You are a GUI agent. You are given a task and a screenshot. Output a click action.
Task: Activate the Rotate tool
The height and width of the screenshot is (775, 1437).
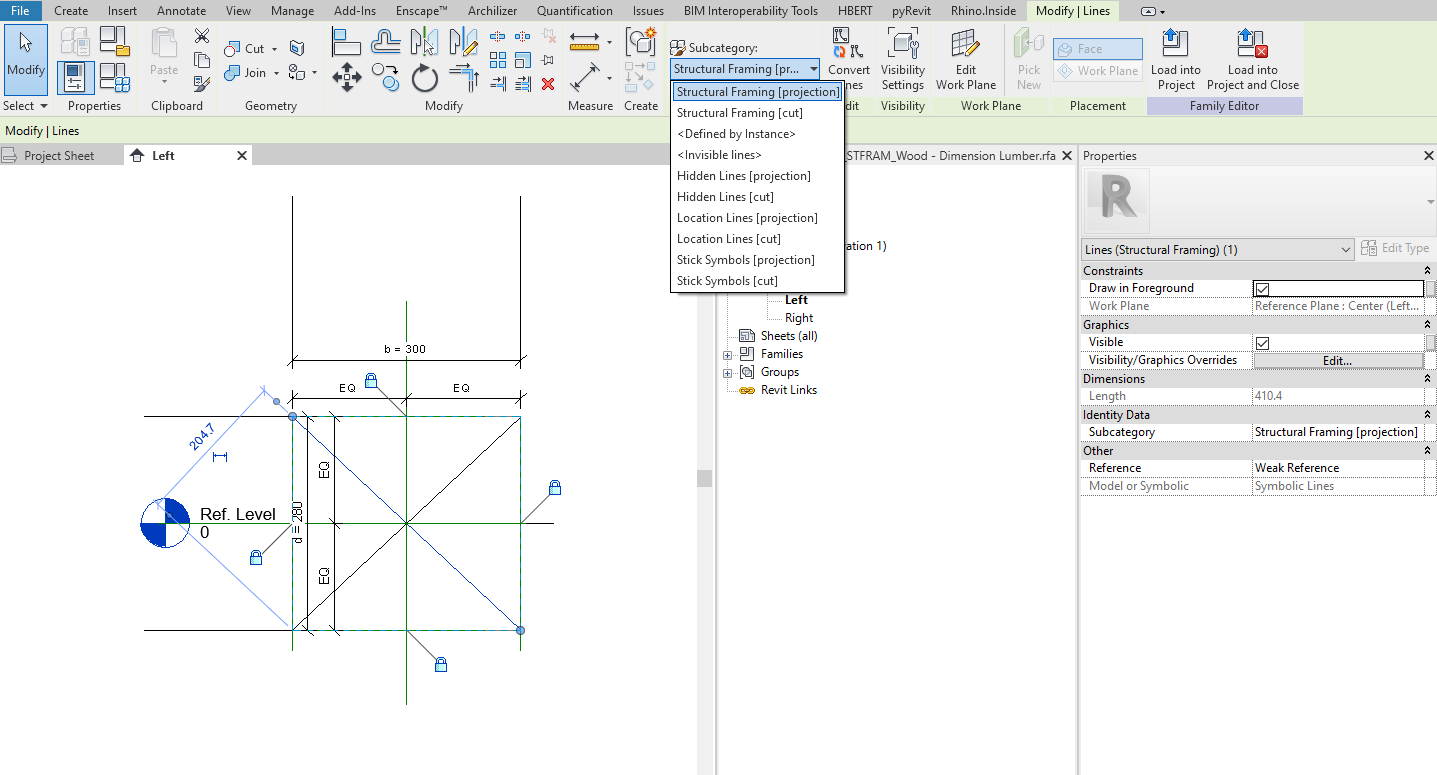[x=425, y=77]
